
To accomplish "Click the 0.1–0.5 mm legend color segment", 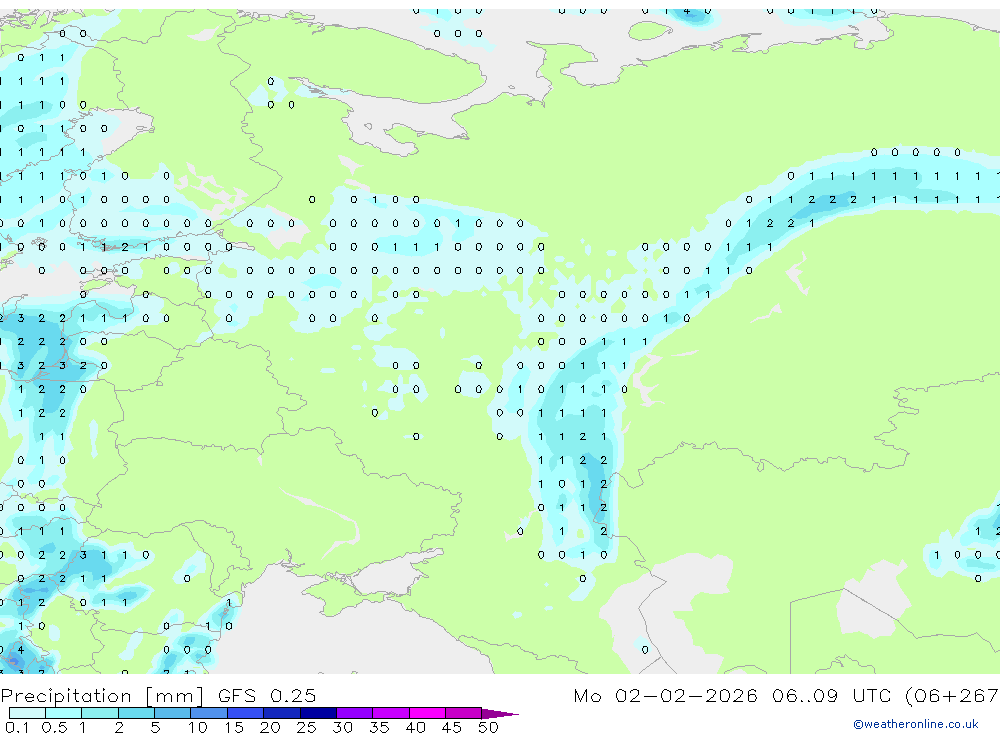I will coord(27,713).
